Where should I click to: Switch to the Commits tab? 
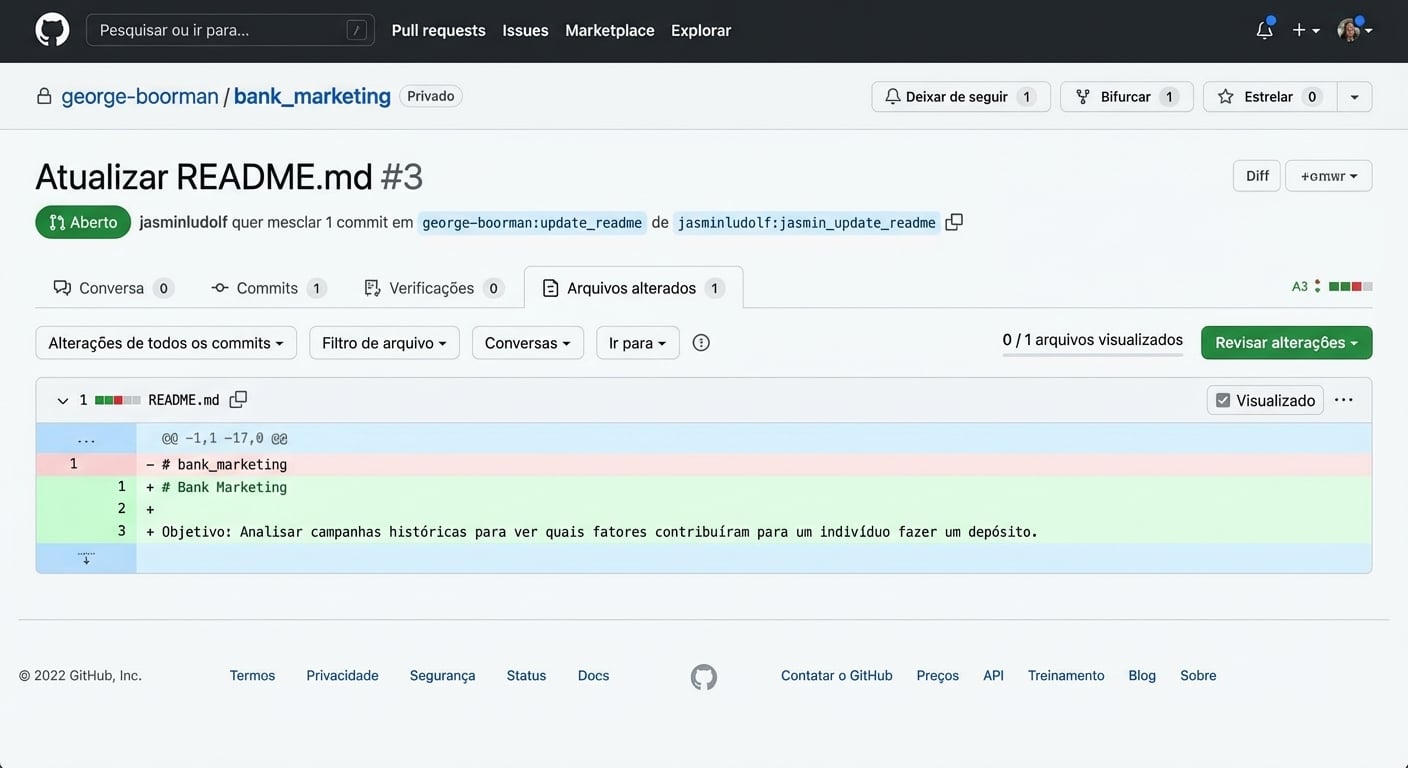(269, 288)
